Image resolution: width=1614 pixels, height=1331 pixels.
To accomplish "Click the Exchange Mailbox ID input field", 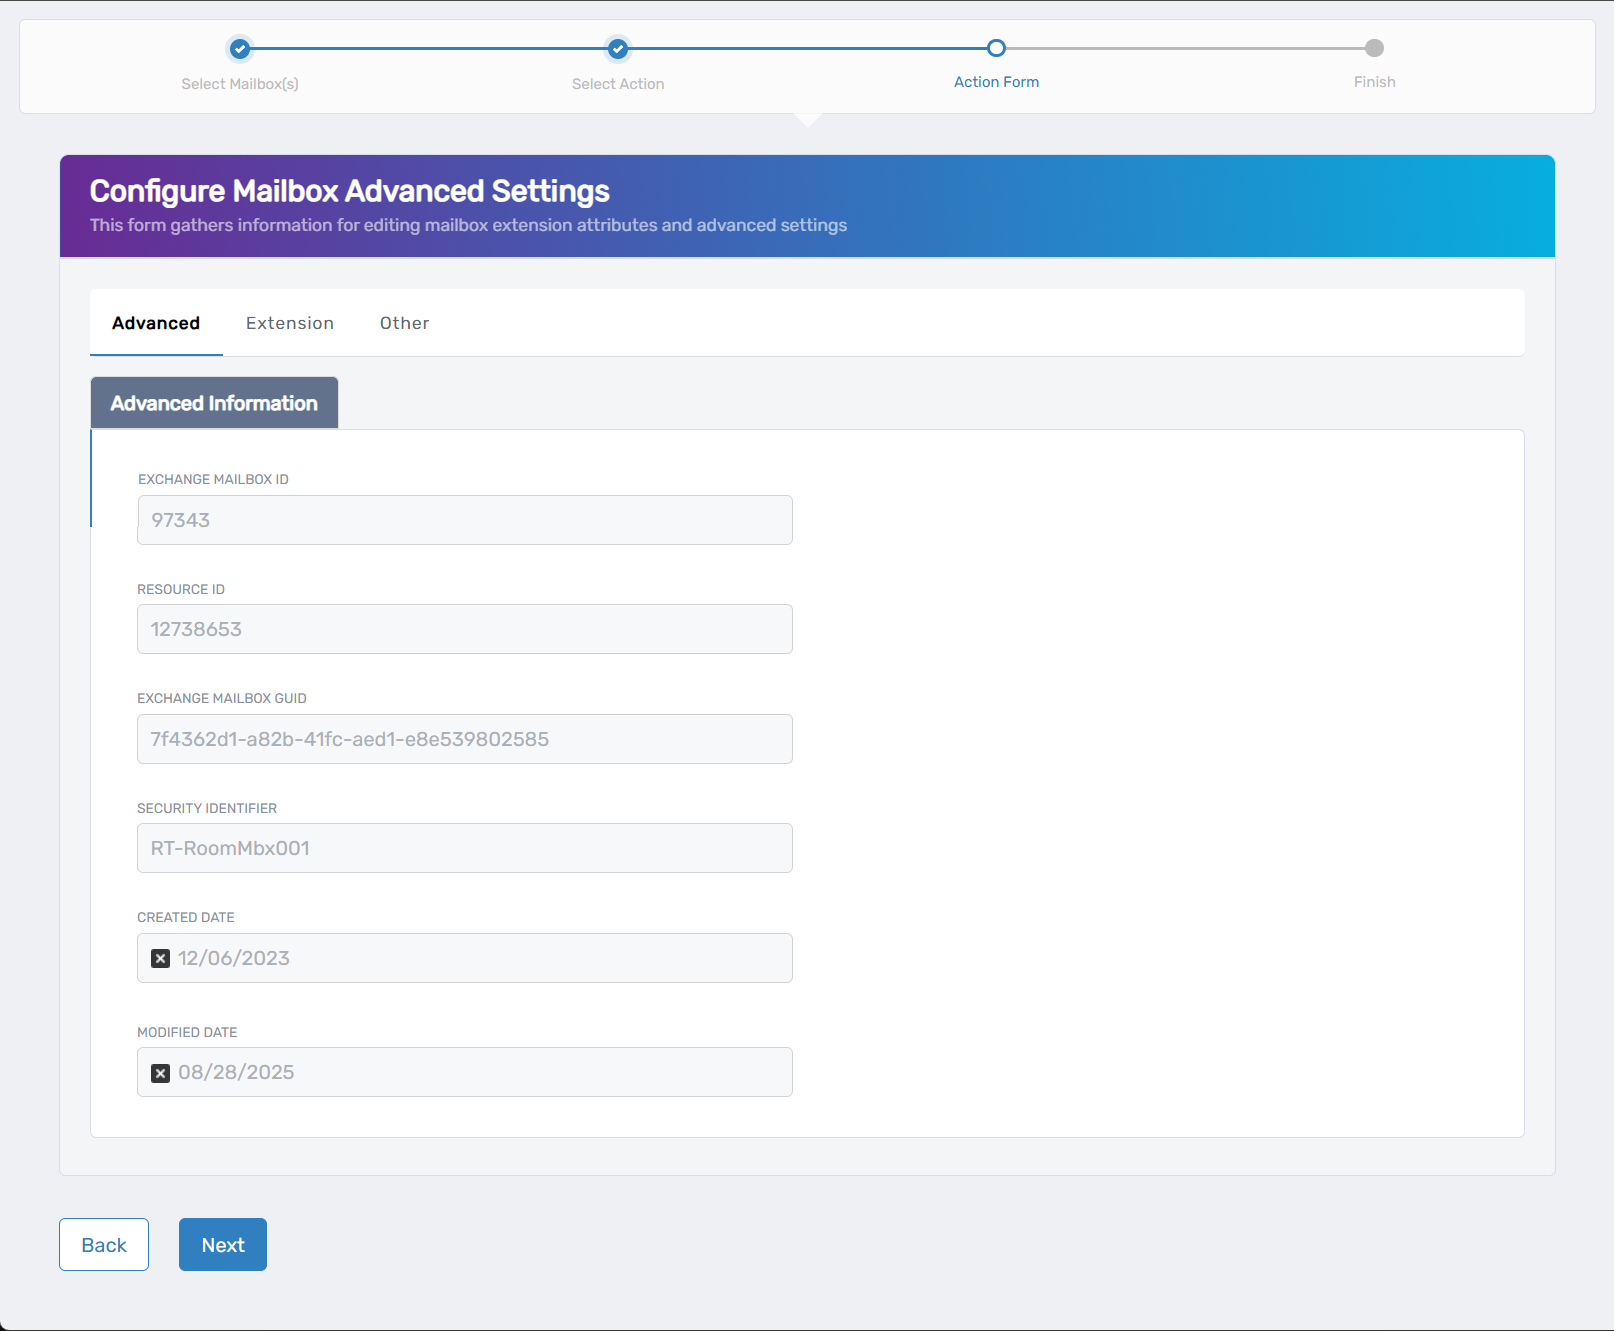I will point(464,520).
